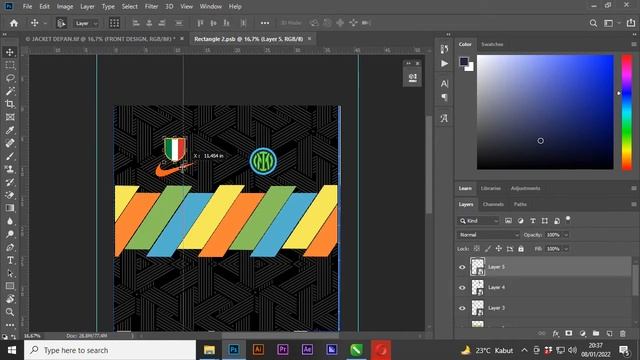The height and width of the screenshot is (360, 640).
Task: Open the Fill slider dropdown arrow
Action: (x=566, y=249)
